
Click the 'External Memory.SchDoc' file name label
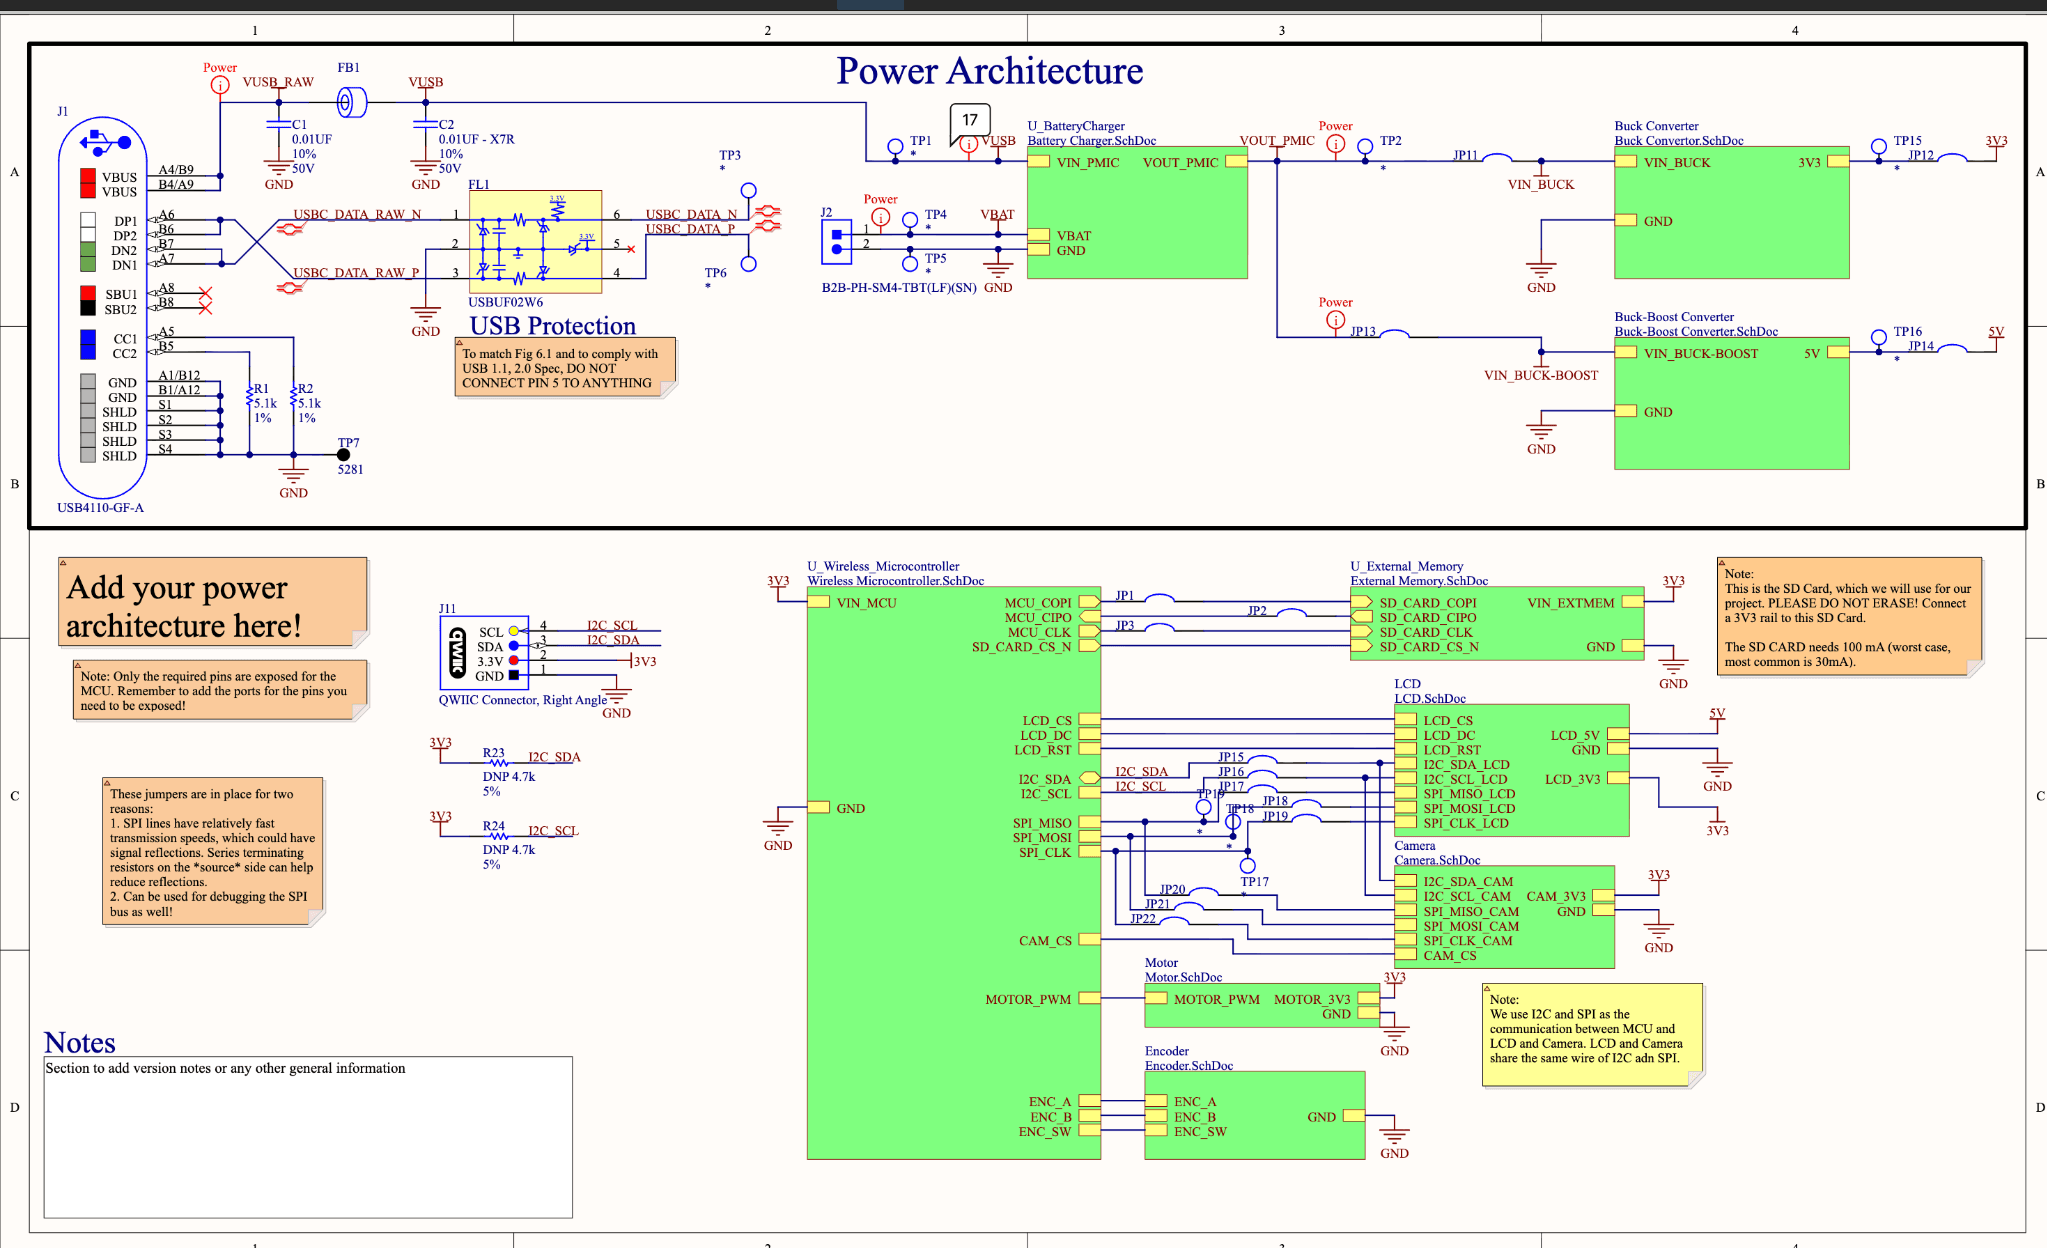coord(1418,581)
